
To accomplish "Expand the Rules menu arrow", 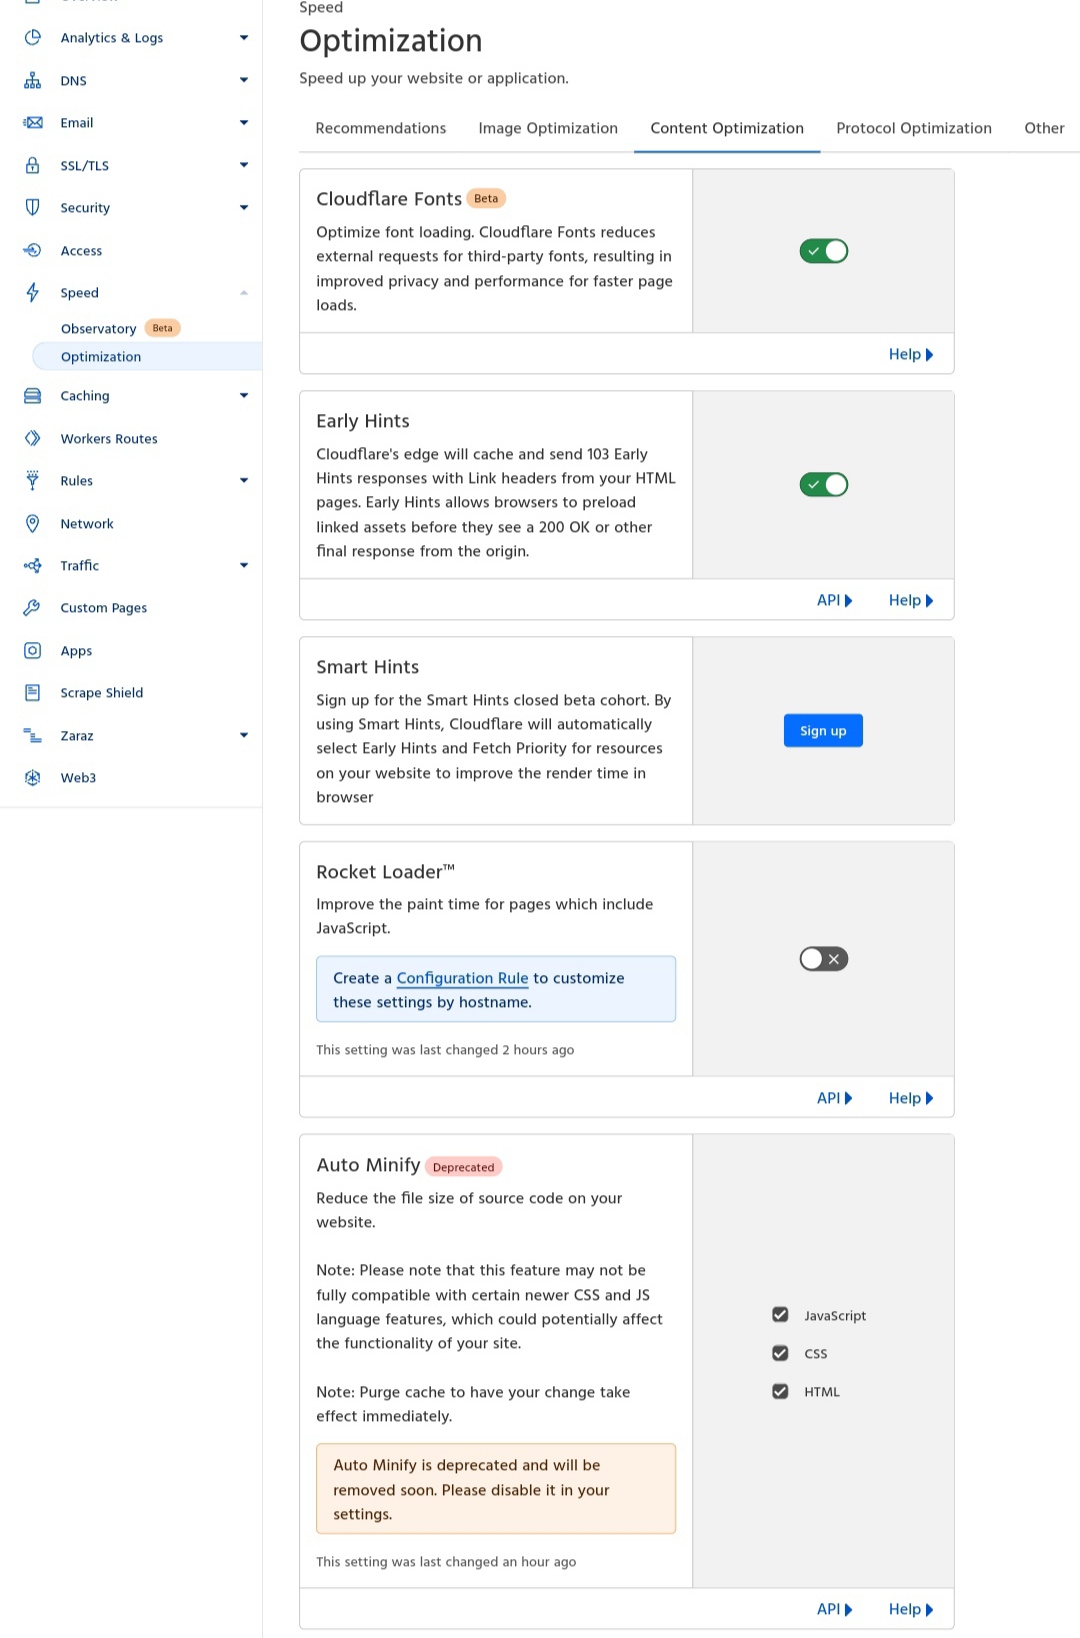I will tap(244, 480).
